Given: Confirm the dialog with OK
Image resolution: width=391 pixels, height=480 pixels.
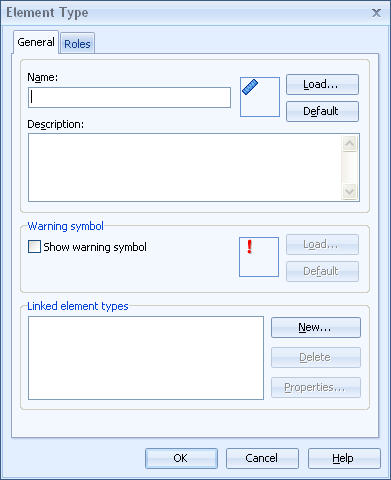Looking at the screenshot, I should pos(181,458).
